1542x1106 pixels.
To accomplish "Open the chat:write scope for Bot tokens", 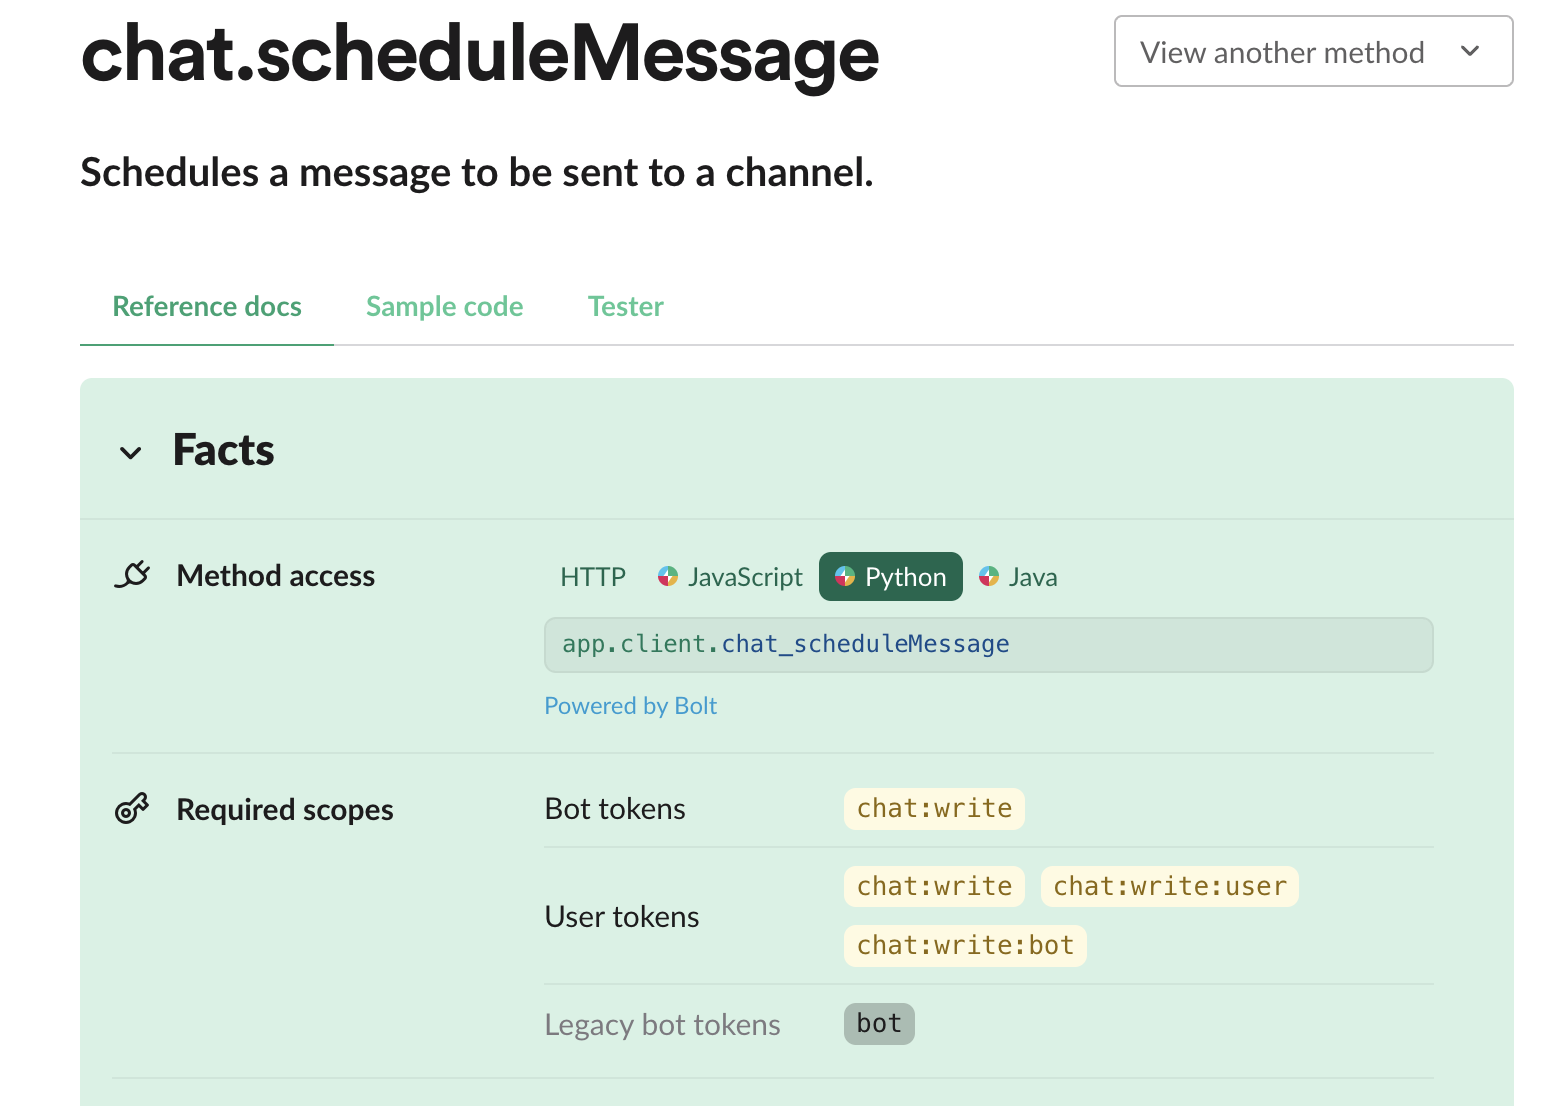I will click(934, 809).
